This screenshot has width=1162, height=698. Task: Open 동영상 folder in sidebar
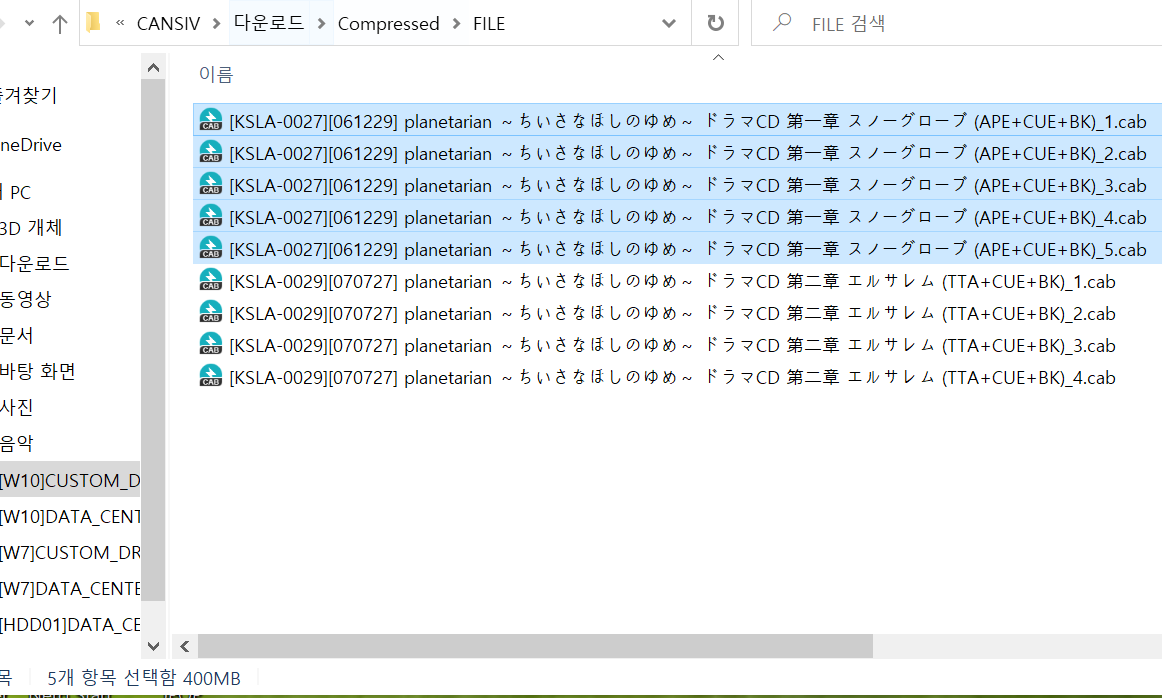coord(25,299)
